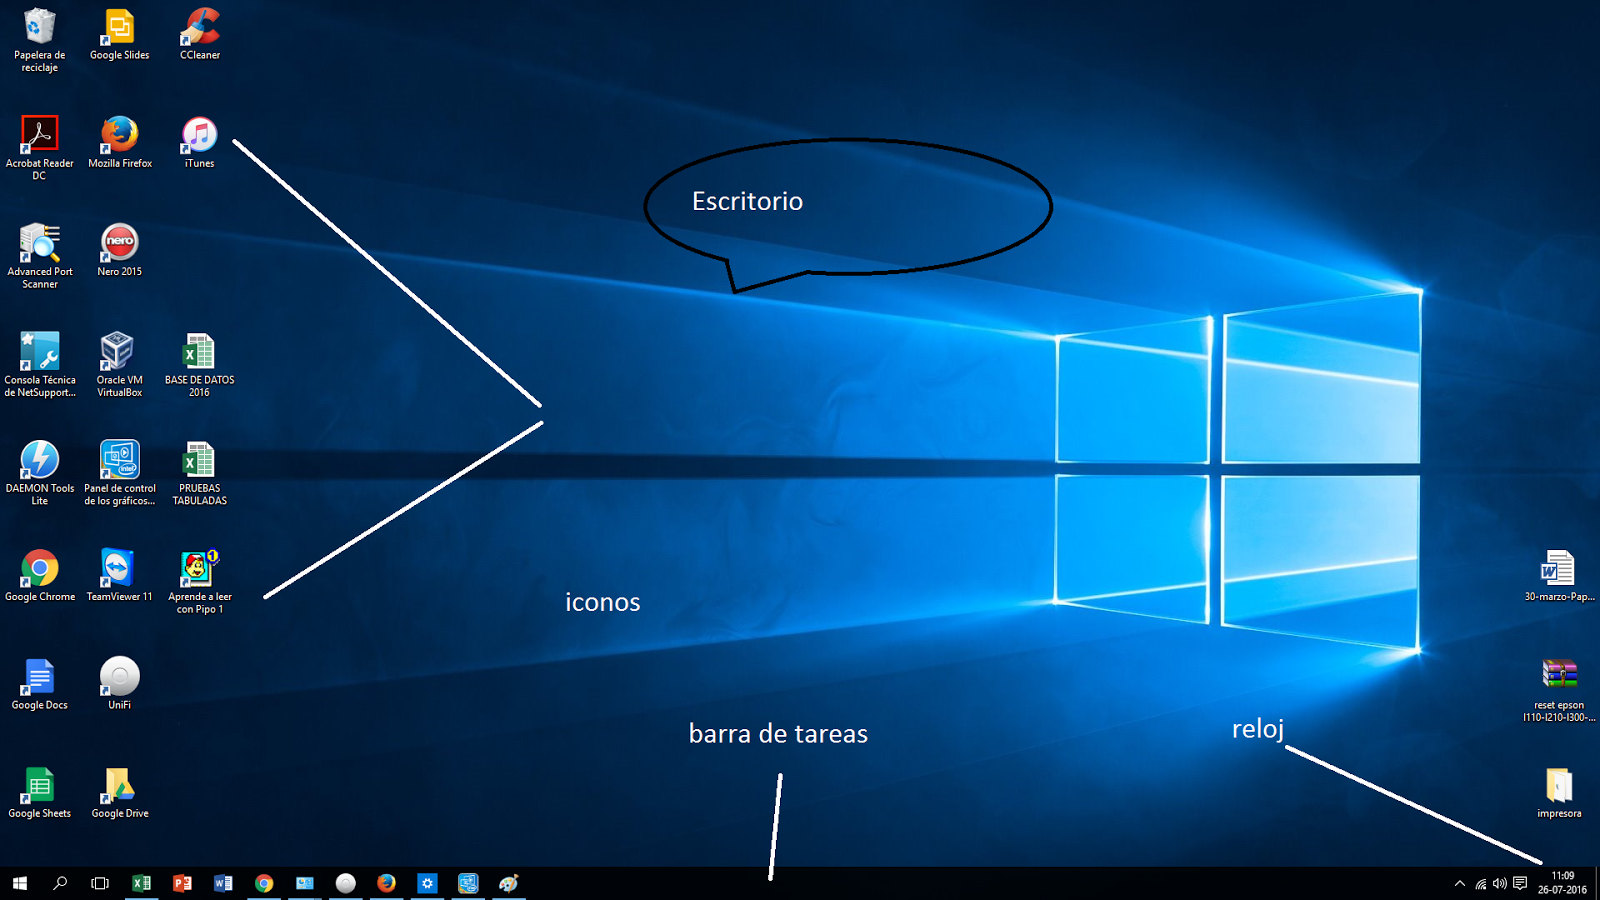Launch Excel from the taskbar

point(142,884)
